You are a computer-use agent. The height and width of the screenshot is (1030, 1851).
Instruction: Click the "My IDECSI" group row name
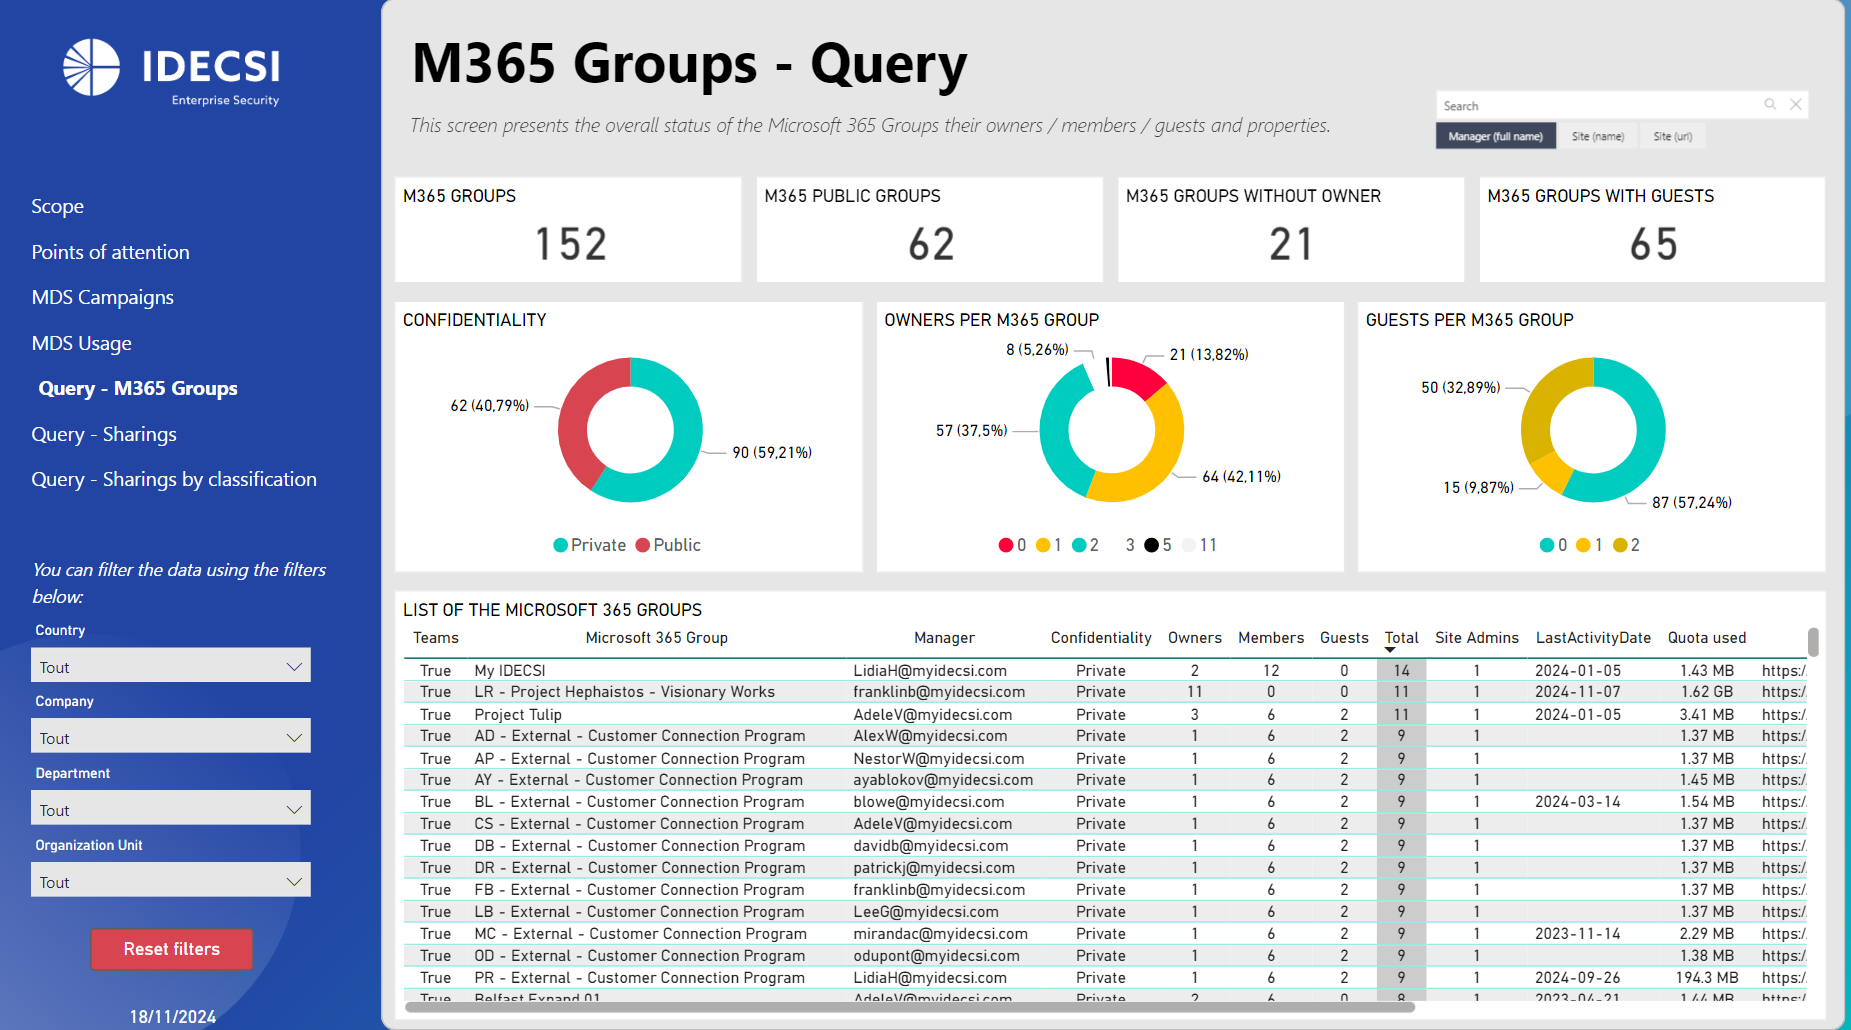tap(510, 671)
